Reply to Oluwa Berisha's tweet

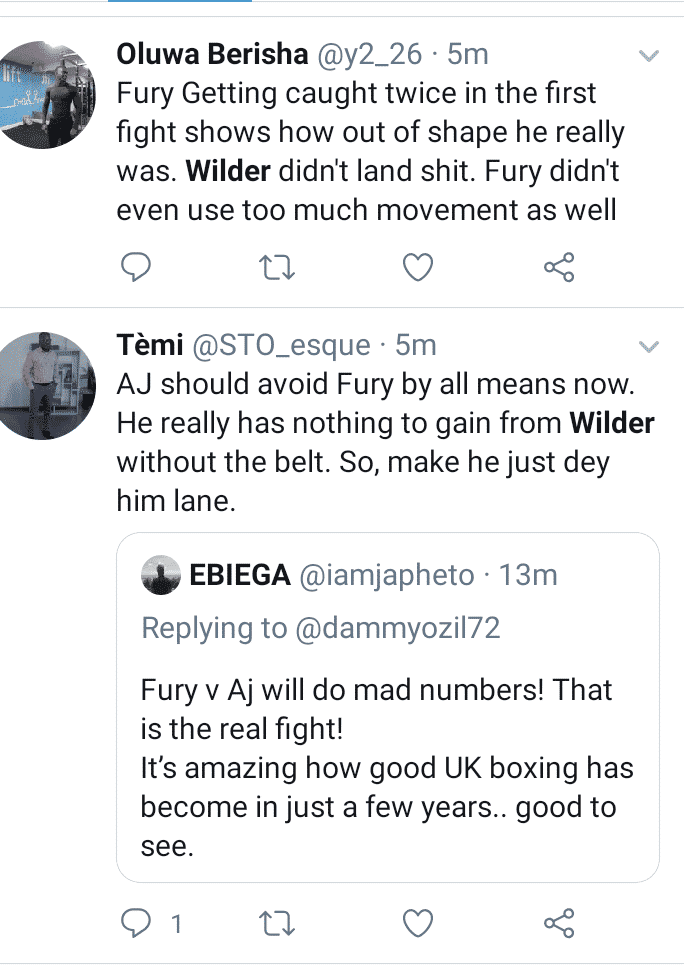[x=136, y=267]
